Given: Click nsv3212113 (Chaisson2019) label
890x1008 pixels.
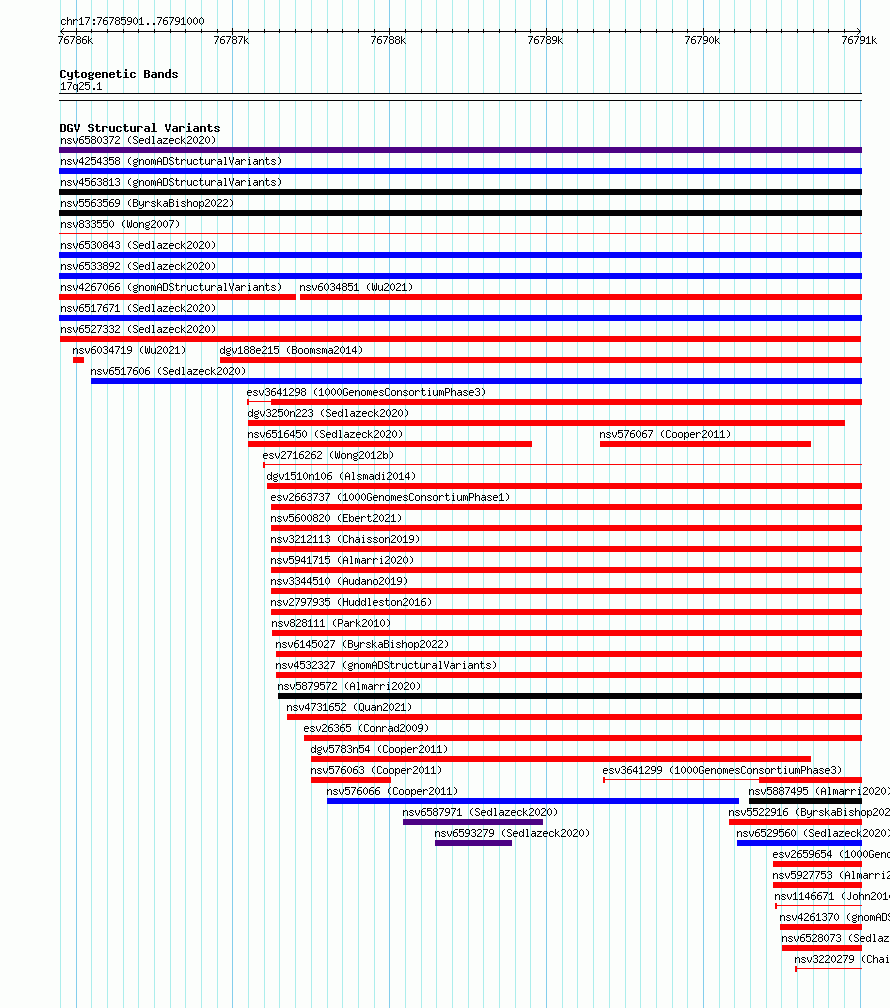Looking at the screenshot, I should point(345,539).
